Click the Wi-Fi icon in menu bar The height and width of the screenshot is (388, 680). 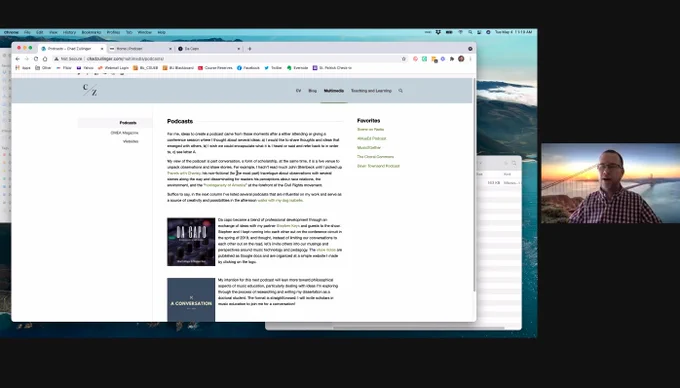point(461,32)
